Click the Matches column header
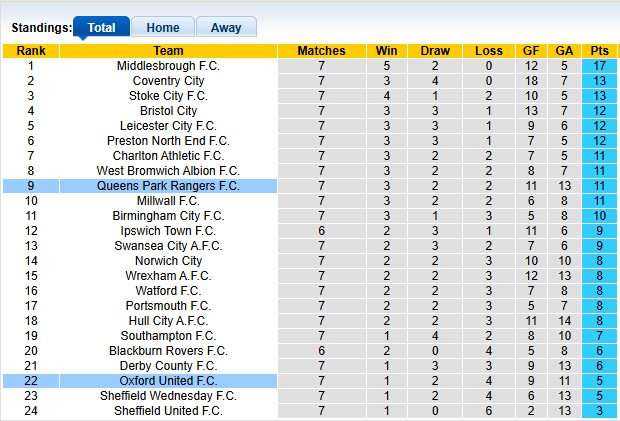Image resolution: width=620 pixels, height=421 pixels. coord(322,51)
